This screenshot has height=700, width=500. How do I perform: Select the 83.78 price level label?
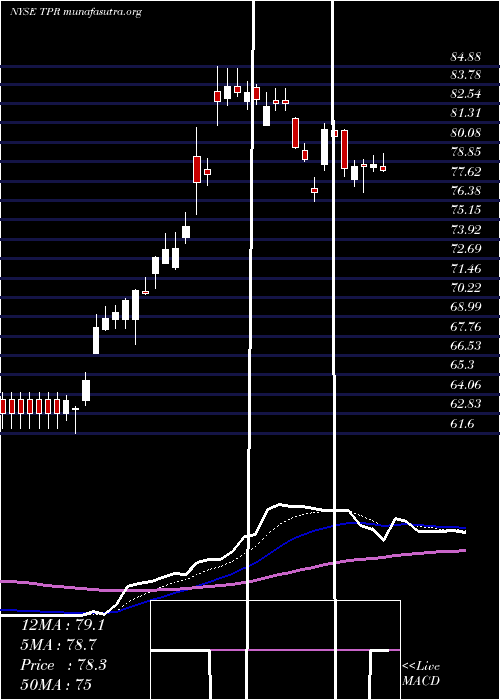click(466, 75)
